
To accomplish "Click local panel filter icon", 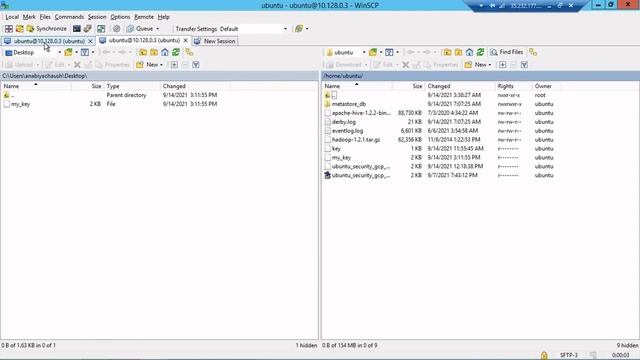I will click(x=84, y=52).
